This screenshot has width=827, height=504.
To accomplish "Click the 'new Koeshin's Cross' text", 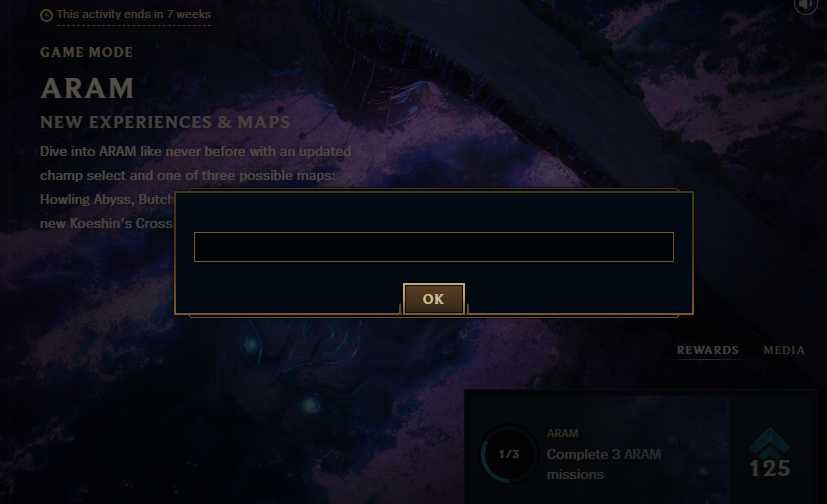I will tap(106, 224).
